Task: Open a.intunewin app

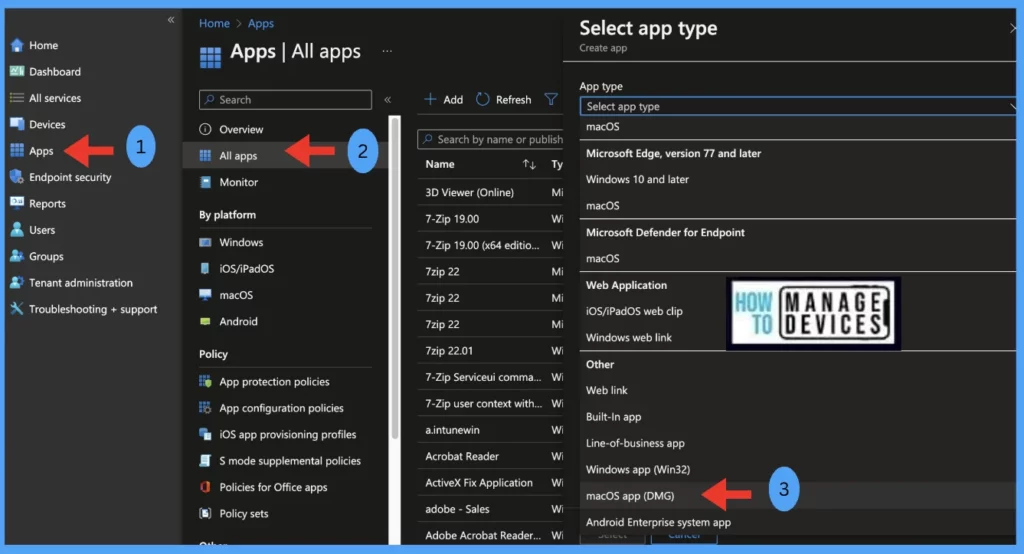Action: [x=452, y=430]
